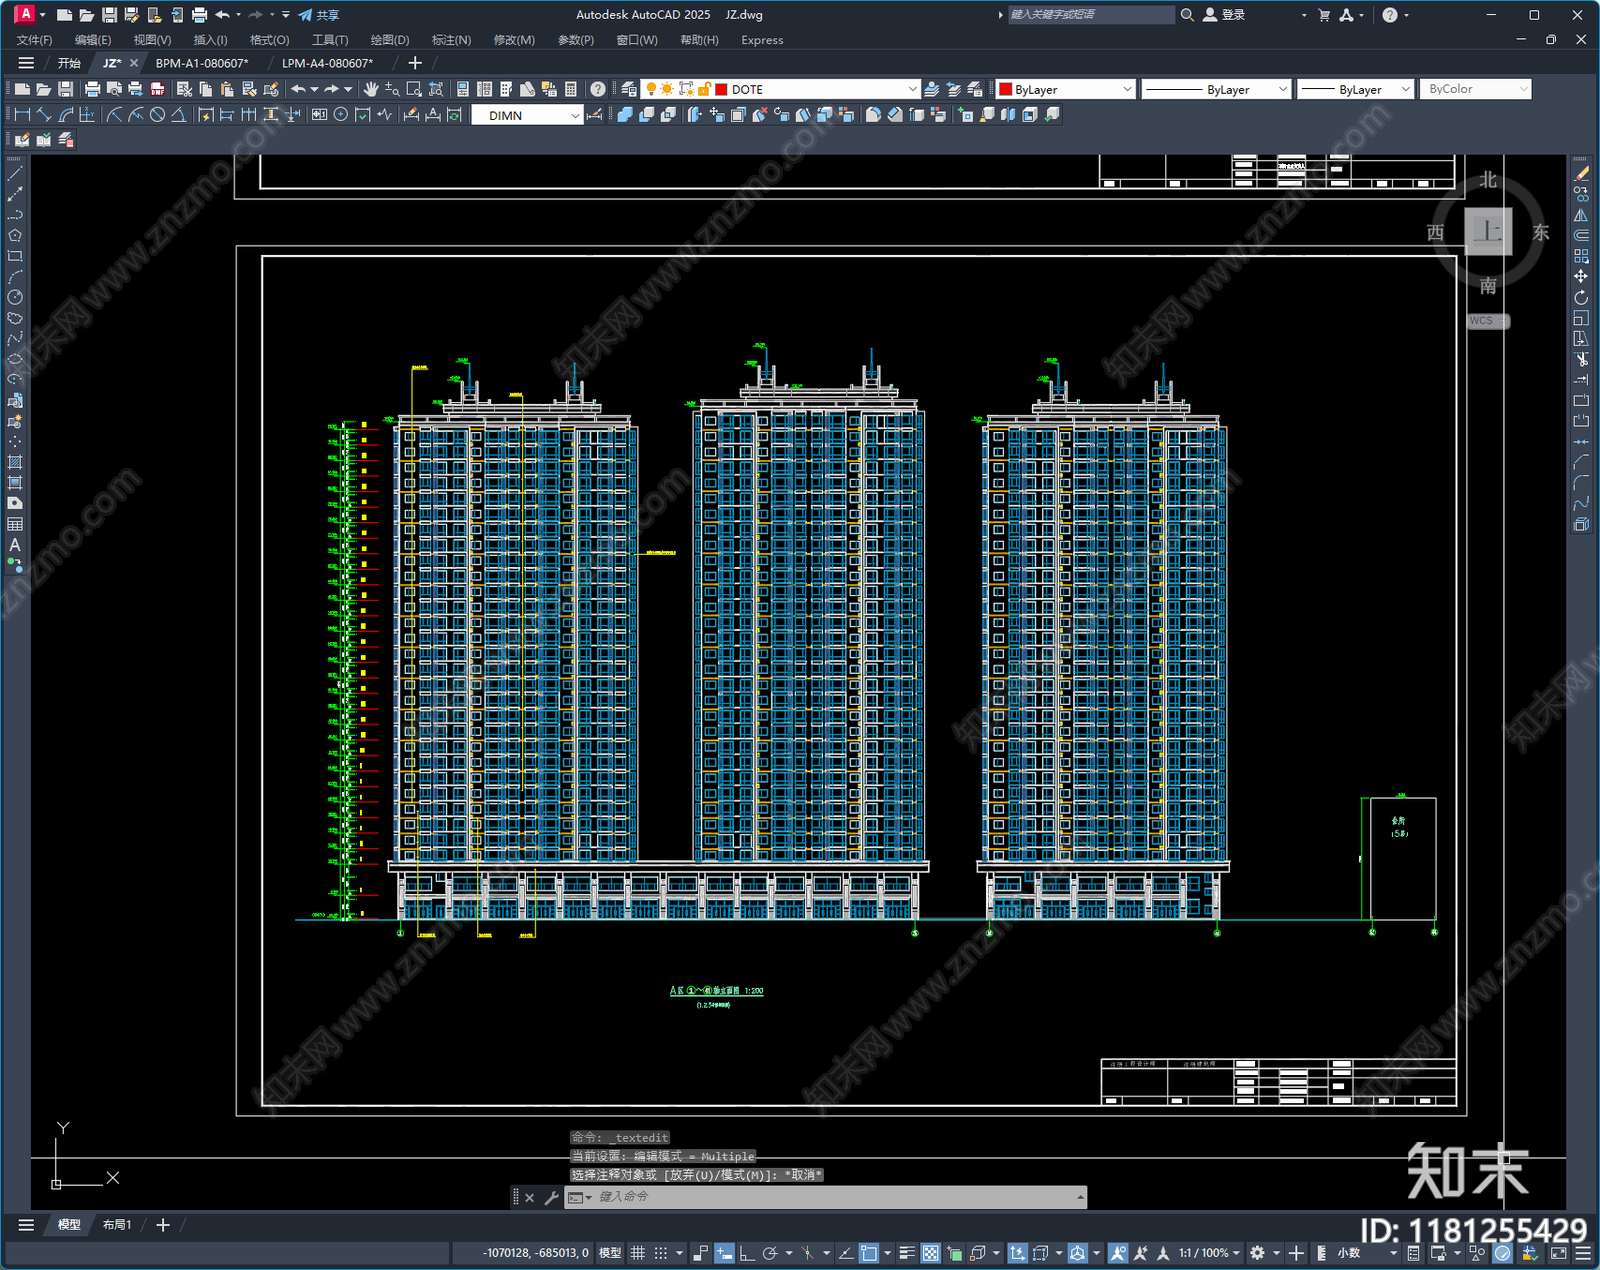Click the Export to DWF icon

coord(157,89)
